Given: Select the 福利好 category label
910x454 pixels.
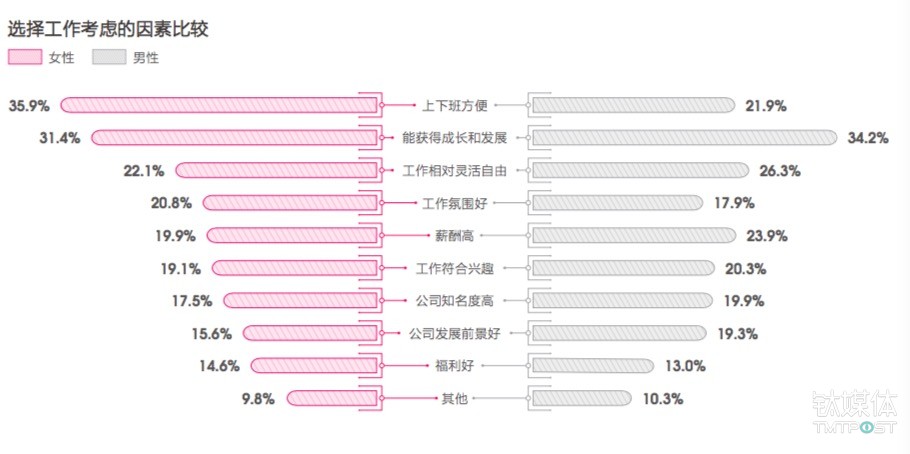Looking at the screenshot, I should 455,366.
